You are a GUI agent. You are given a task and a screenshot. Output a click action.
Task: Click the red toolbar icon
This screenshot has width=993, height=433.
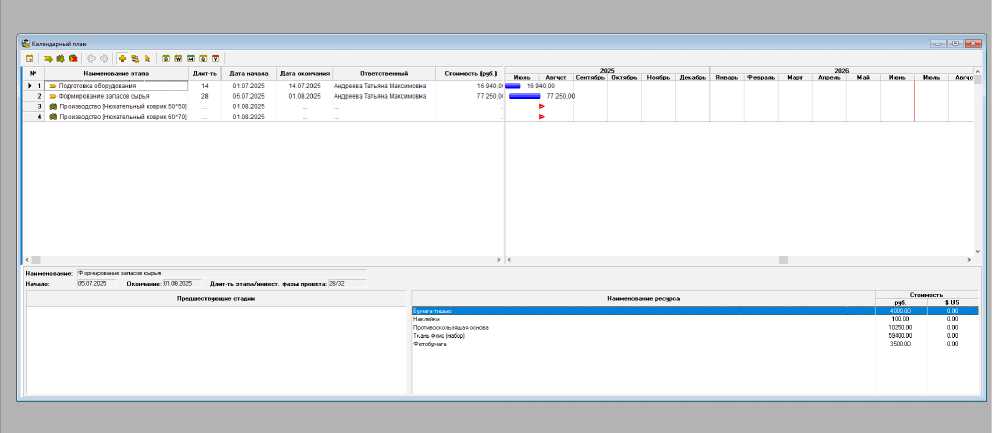tap(73, 58)
